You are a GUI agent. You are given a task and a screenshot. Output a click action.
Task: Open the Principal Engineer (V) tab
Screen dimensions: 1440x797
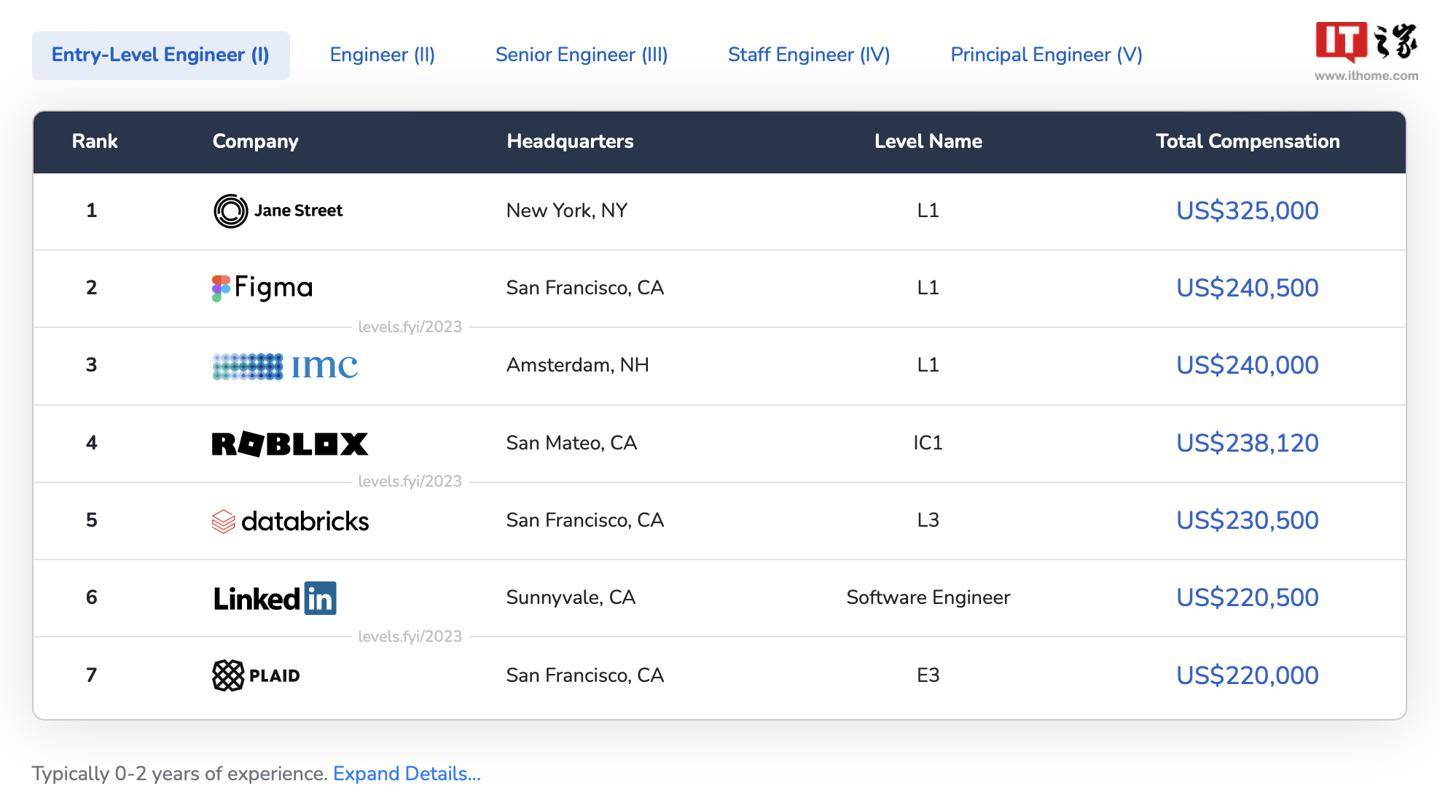pyautogui.click(x=1046, y=55)
